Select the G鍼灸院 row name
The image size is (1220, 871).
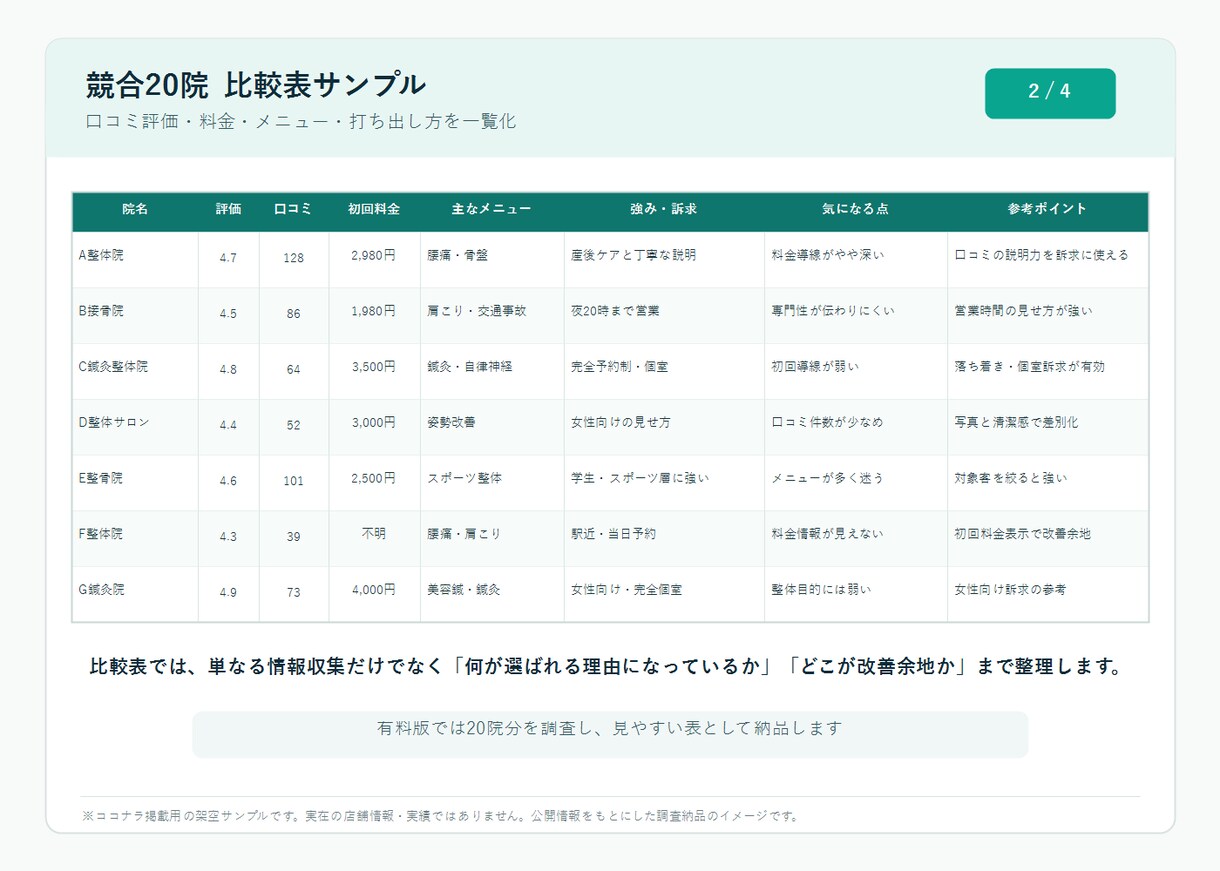(101, 590)
